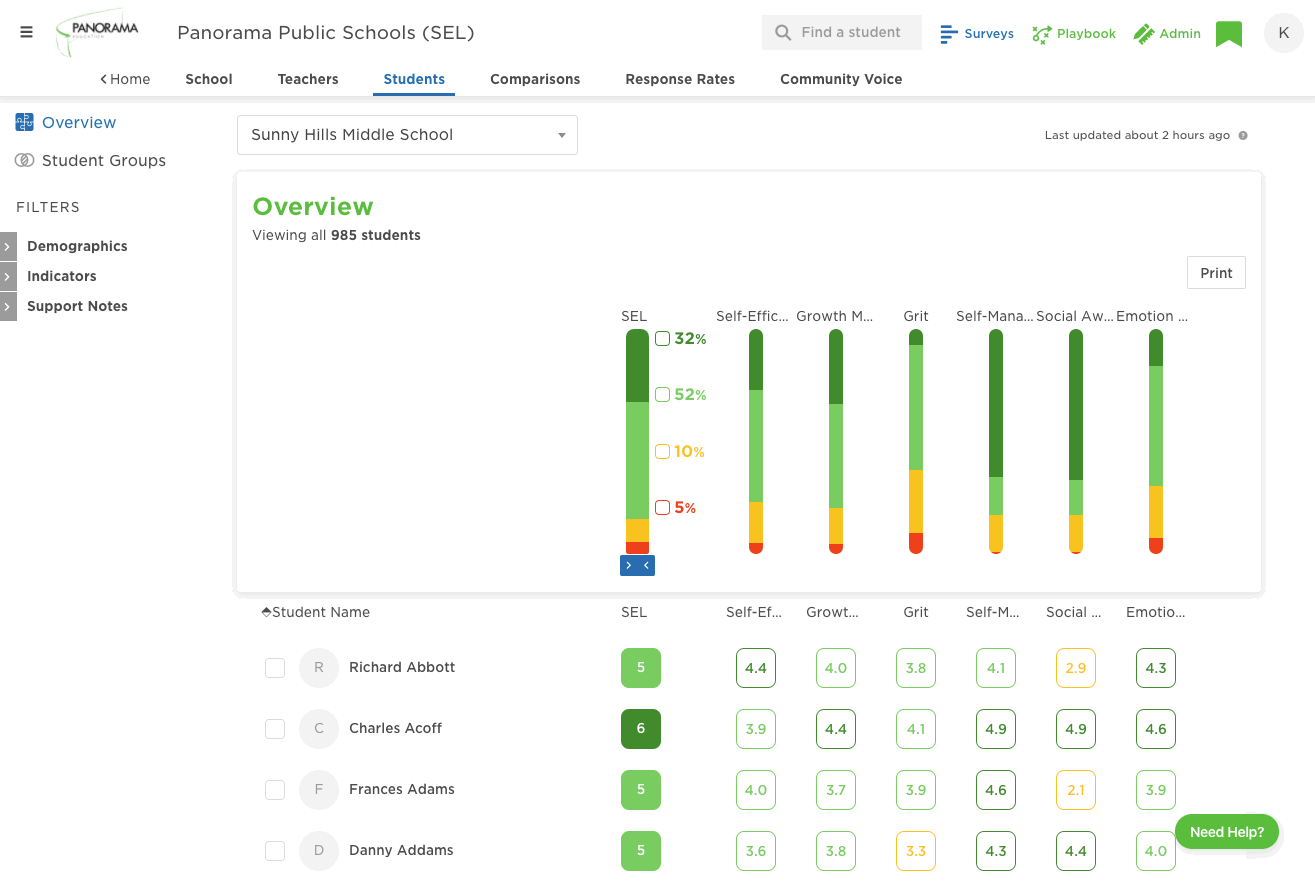This screenshot has height=887, width=1315.
Task: Click the Social Awareness stacked bar
Action: [1076, 441]
